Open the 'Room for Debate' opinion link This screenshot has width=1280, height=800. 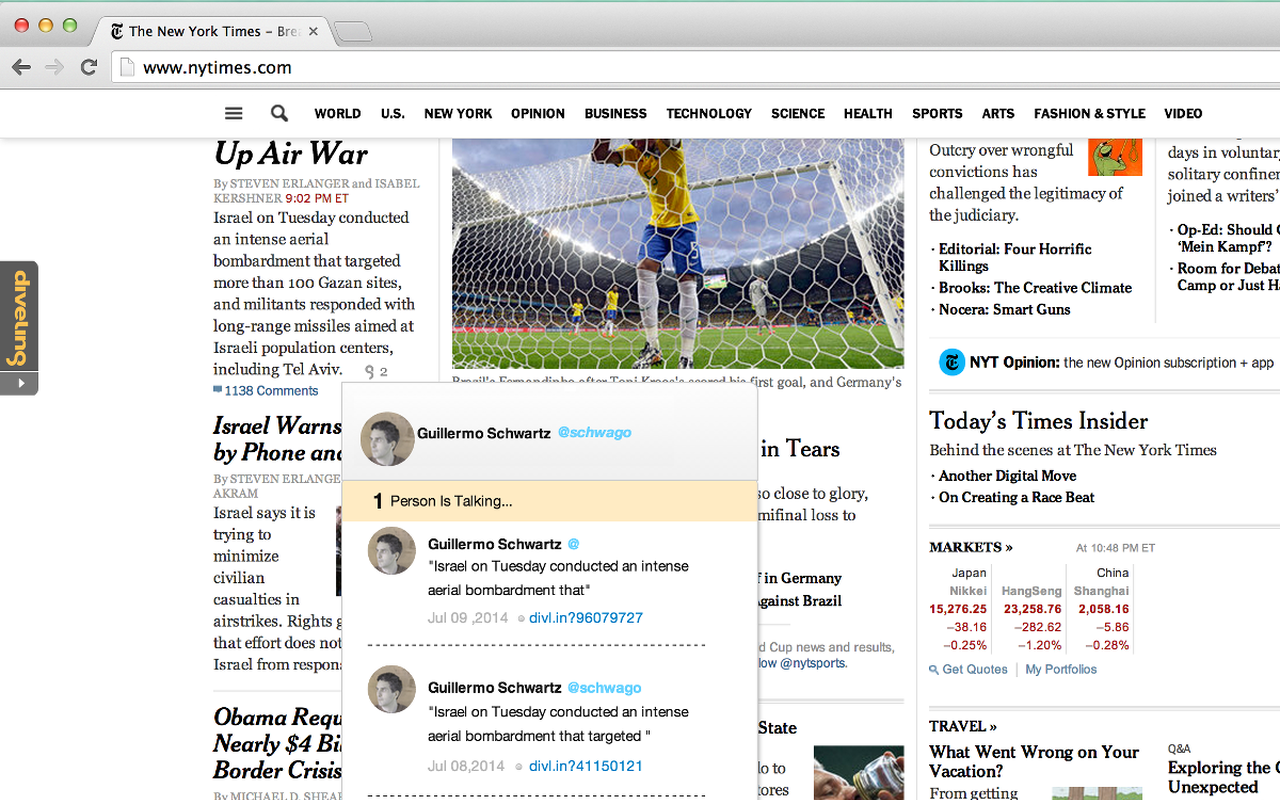point(1229,277)
